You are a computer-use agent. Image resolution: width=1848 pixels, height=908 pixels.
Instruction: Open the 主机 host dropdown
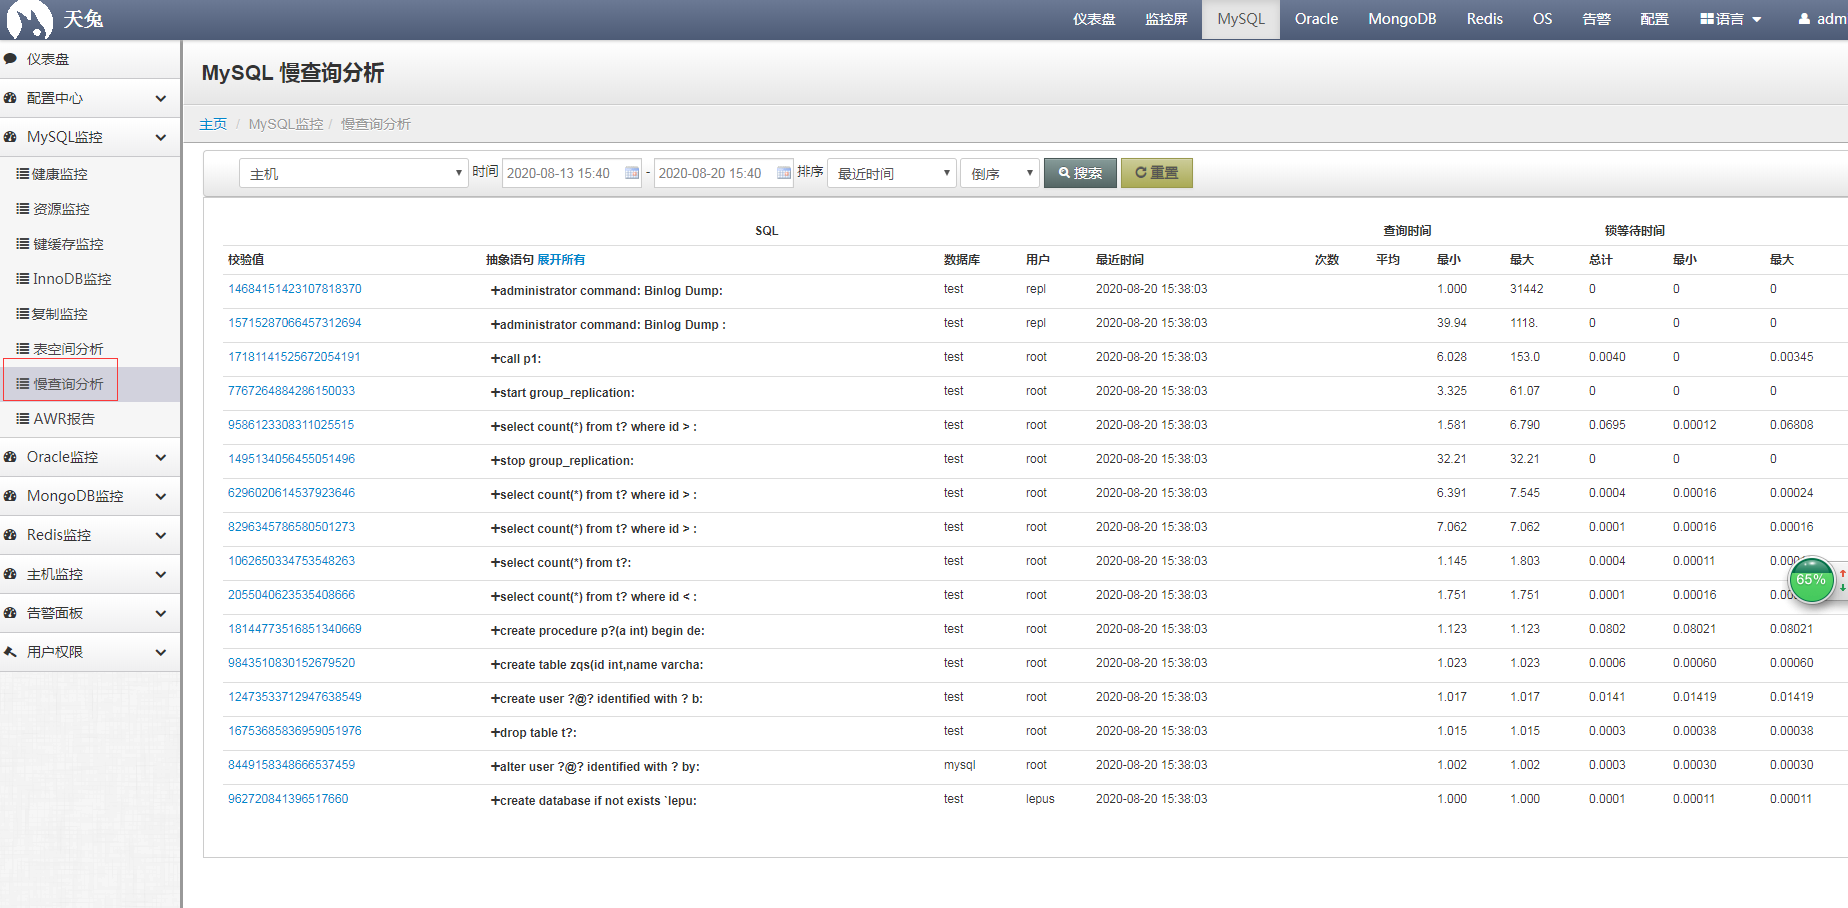point(353,173)
